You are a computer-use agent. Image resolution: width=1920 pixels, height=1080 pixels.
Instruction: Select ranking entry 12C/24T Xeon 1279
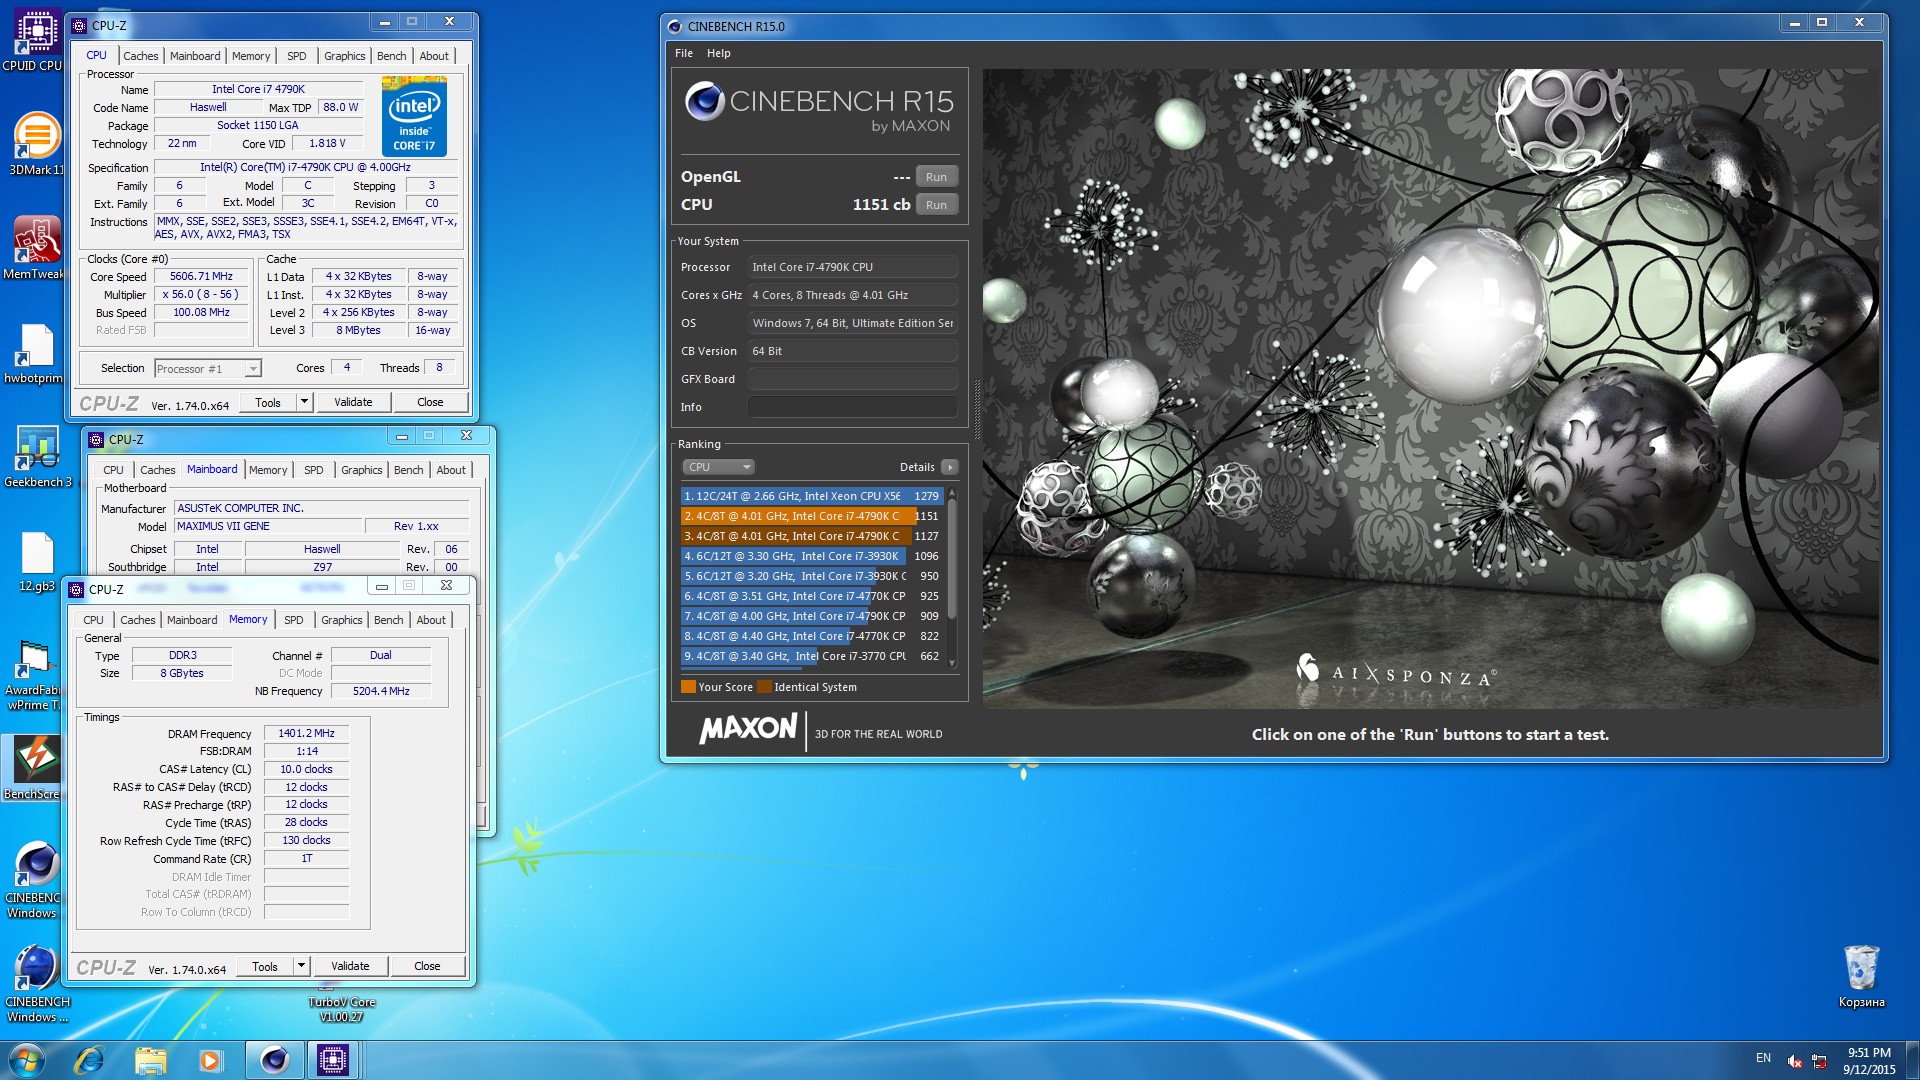811,496
